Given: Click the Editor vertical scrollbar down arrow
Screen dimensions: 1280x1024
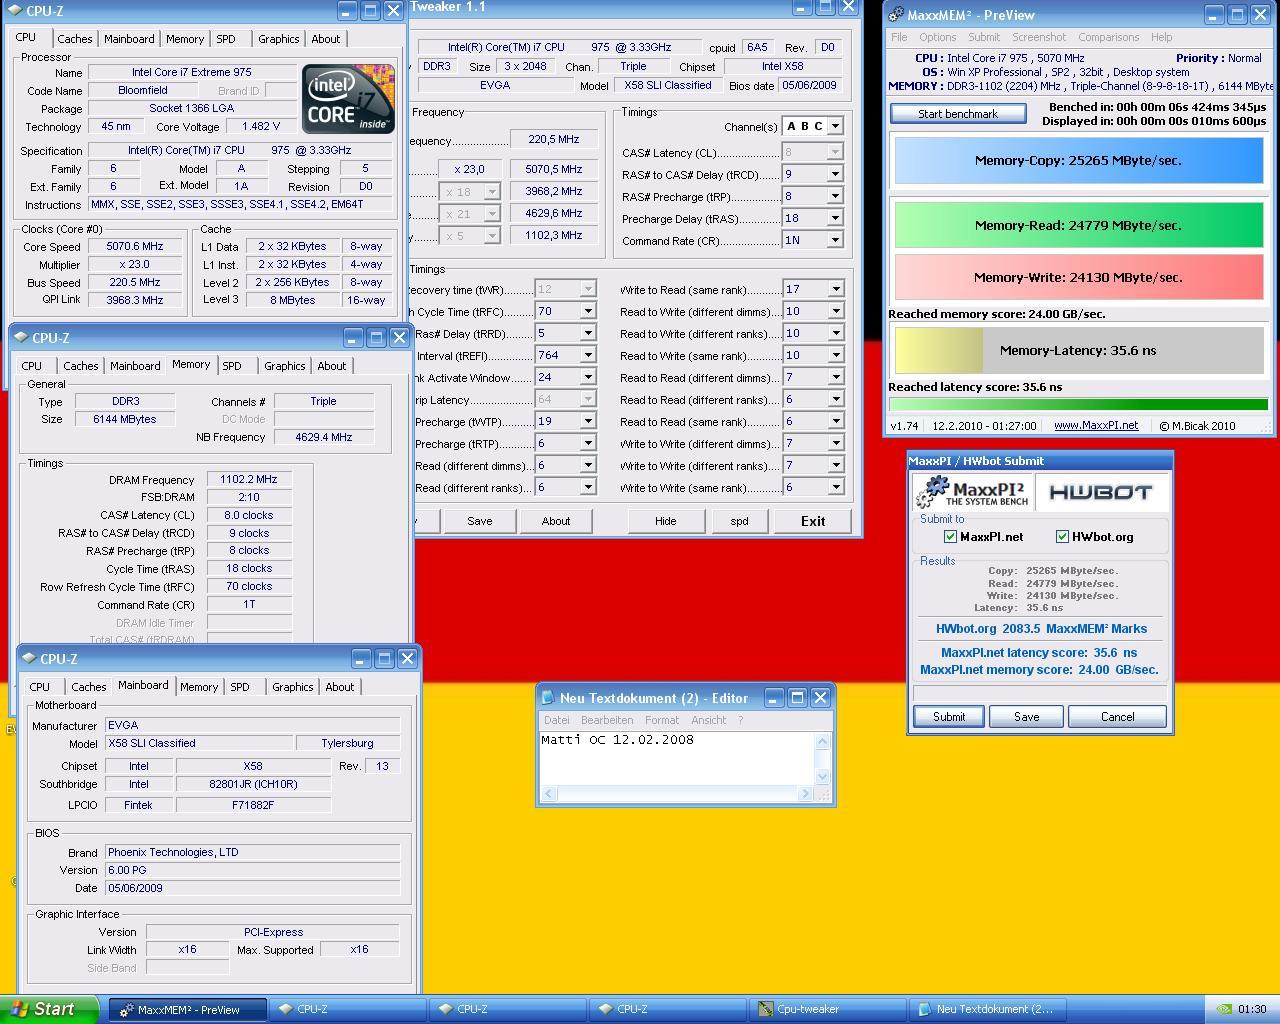Looking at the screenshot, I should click(823, 777).
